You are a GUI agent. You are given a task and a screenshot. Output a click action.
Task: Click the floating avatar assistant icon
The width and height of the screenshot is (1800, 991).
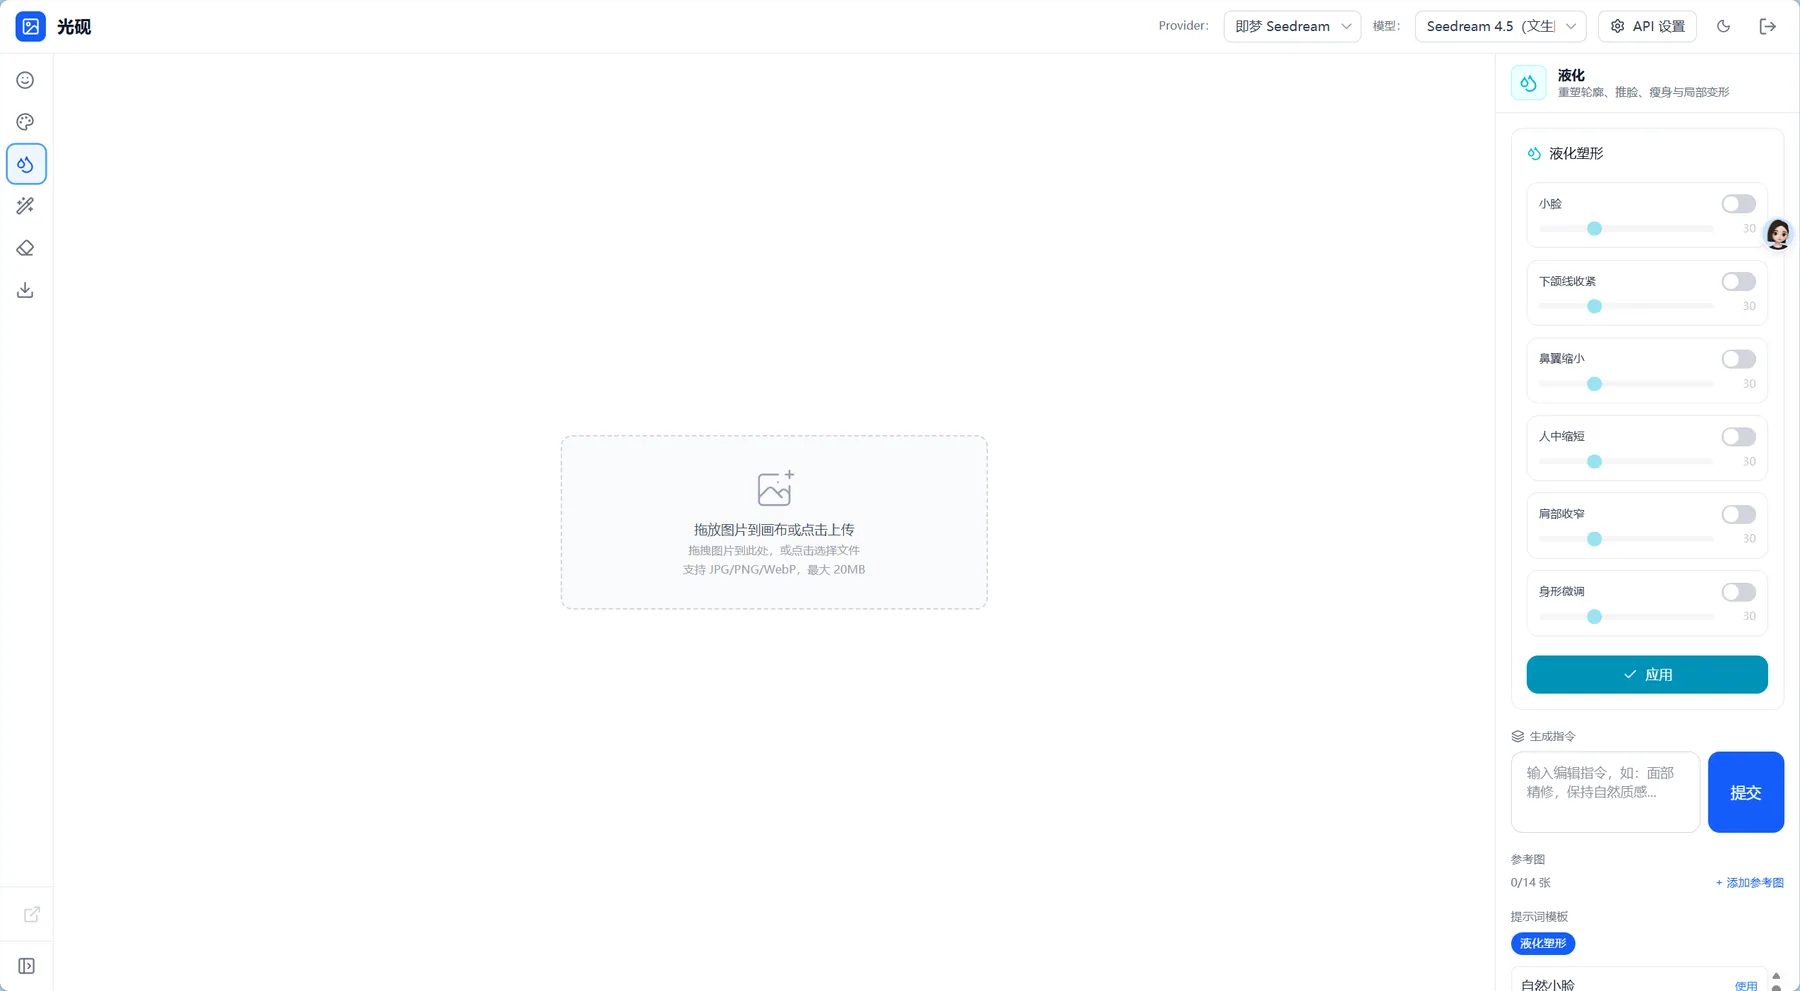(1778, 233)
